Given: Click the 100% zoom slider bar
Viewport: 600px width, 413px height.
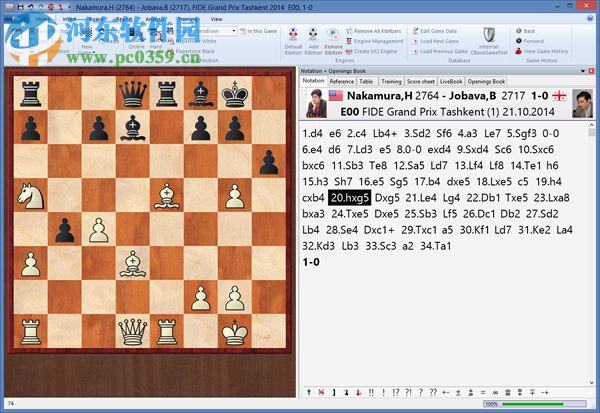Looking at the screenshot, I should point(535,404).
